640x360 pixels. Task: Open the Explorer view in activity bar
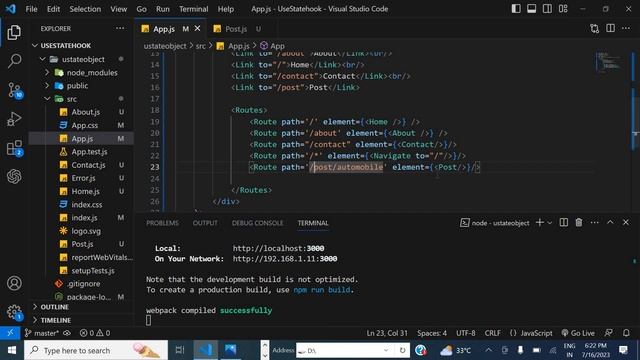click(14, 32)
